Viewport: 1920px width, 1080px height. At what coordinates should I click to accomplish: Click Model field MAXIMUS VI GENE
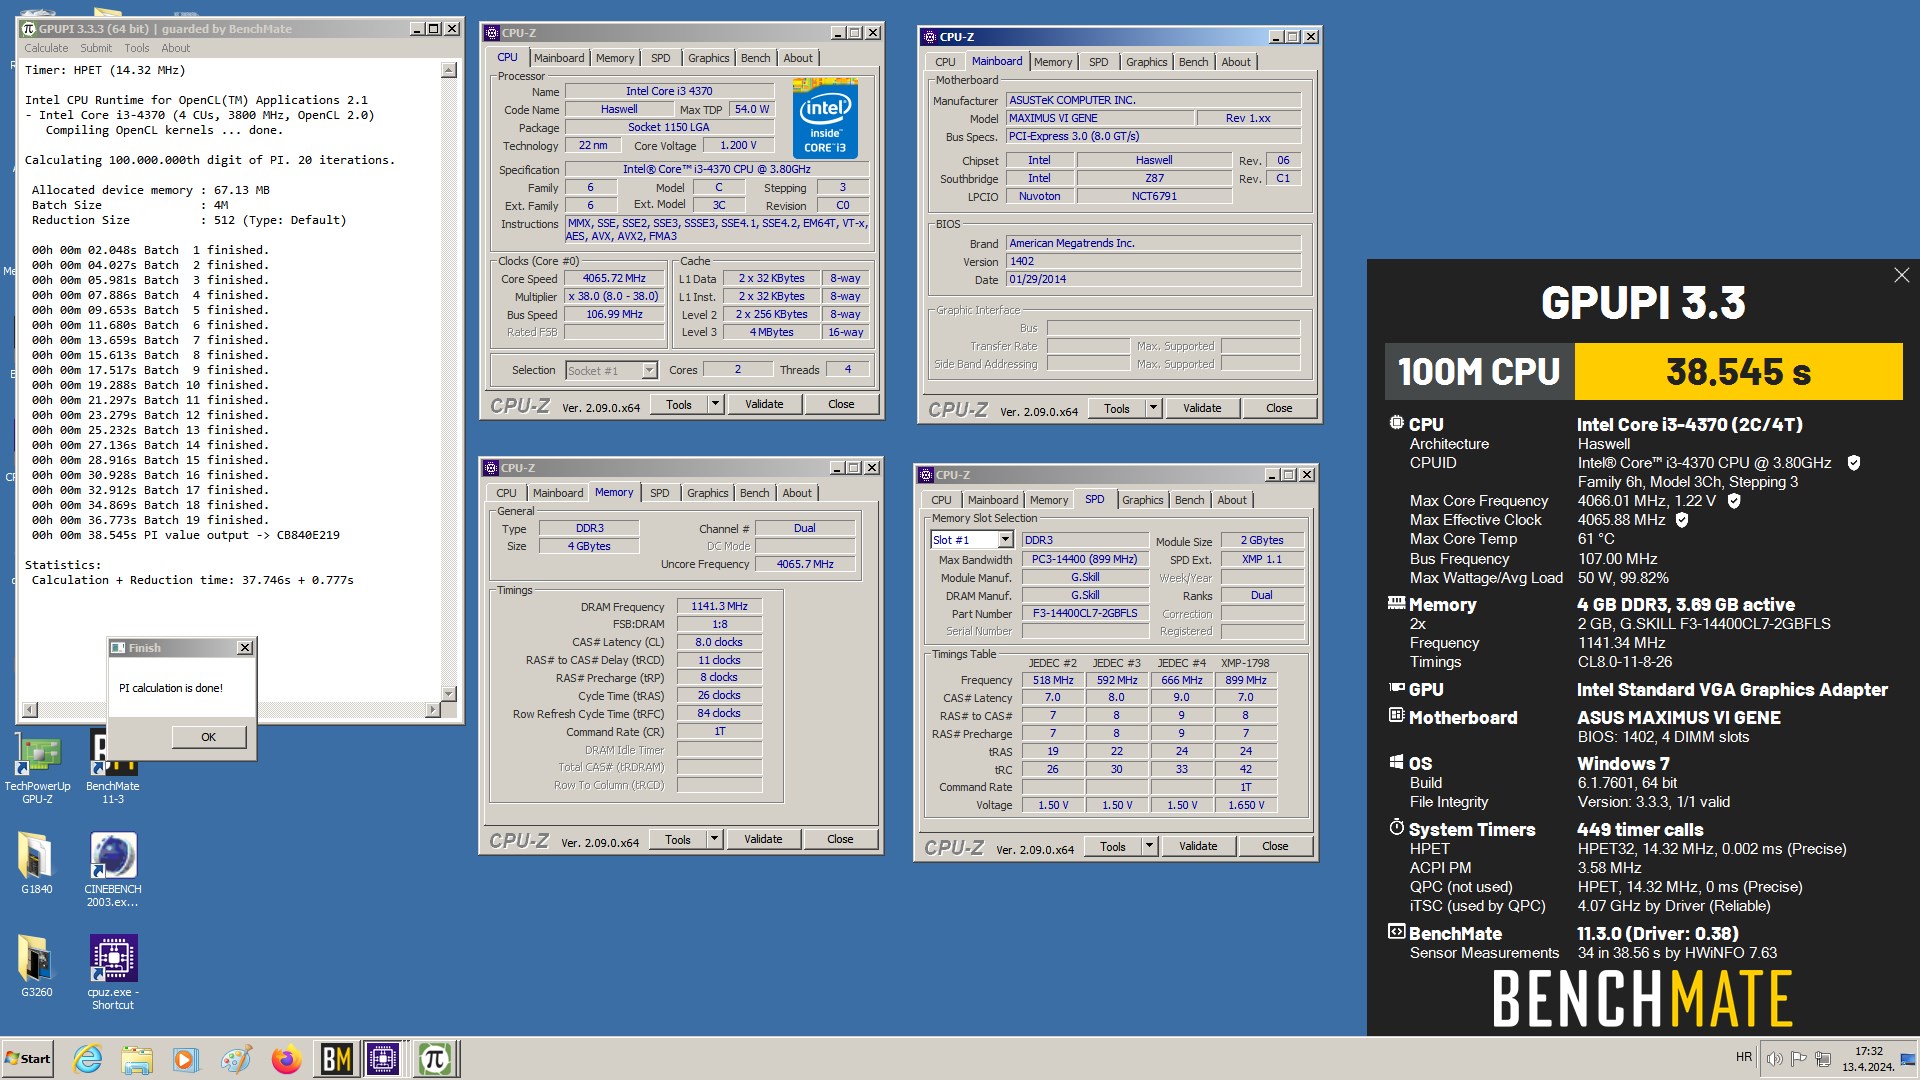click(1099, 118)
